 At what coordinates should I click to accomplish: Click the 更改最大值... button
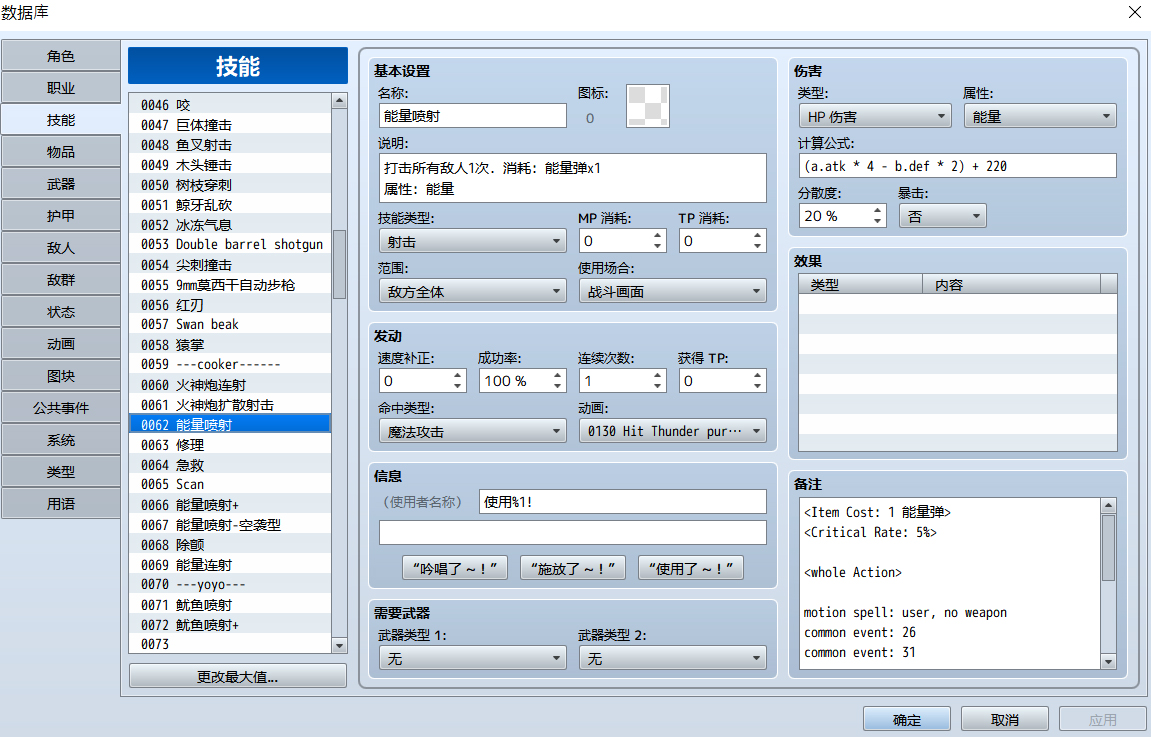pyautogui.click(x=237, y=676)
